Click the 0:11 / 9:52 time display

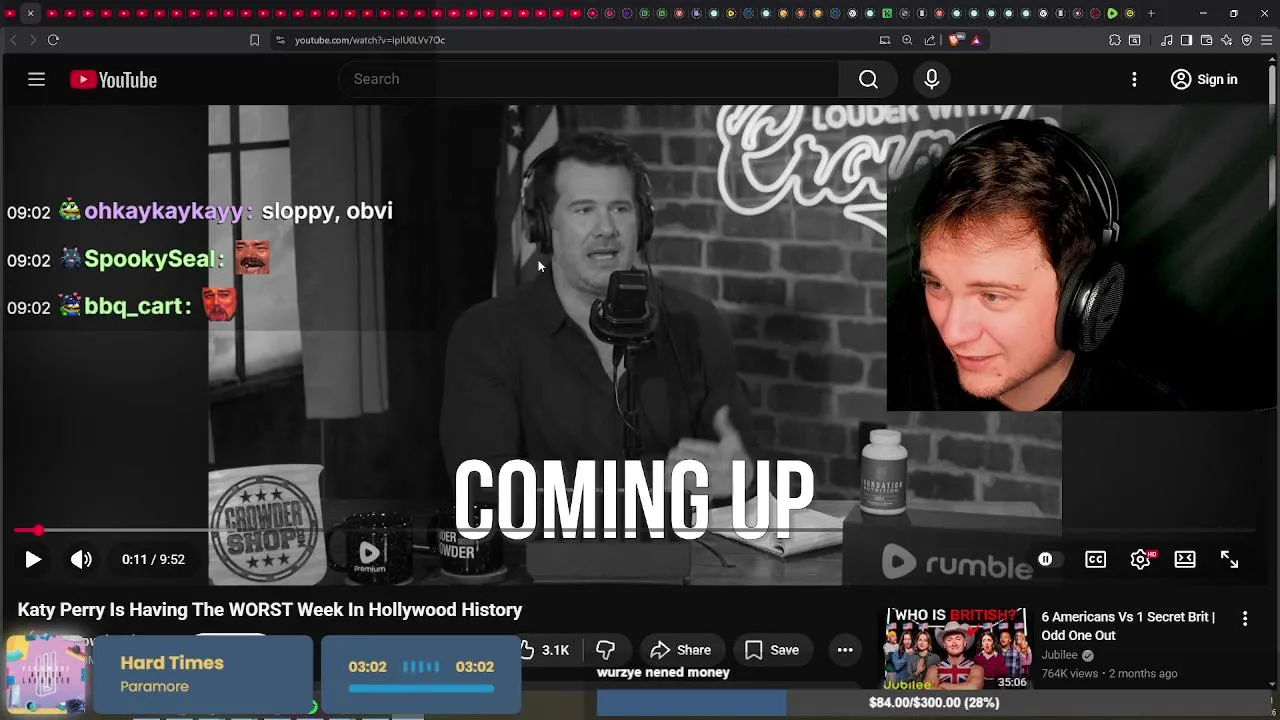(x=153, y=559)
